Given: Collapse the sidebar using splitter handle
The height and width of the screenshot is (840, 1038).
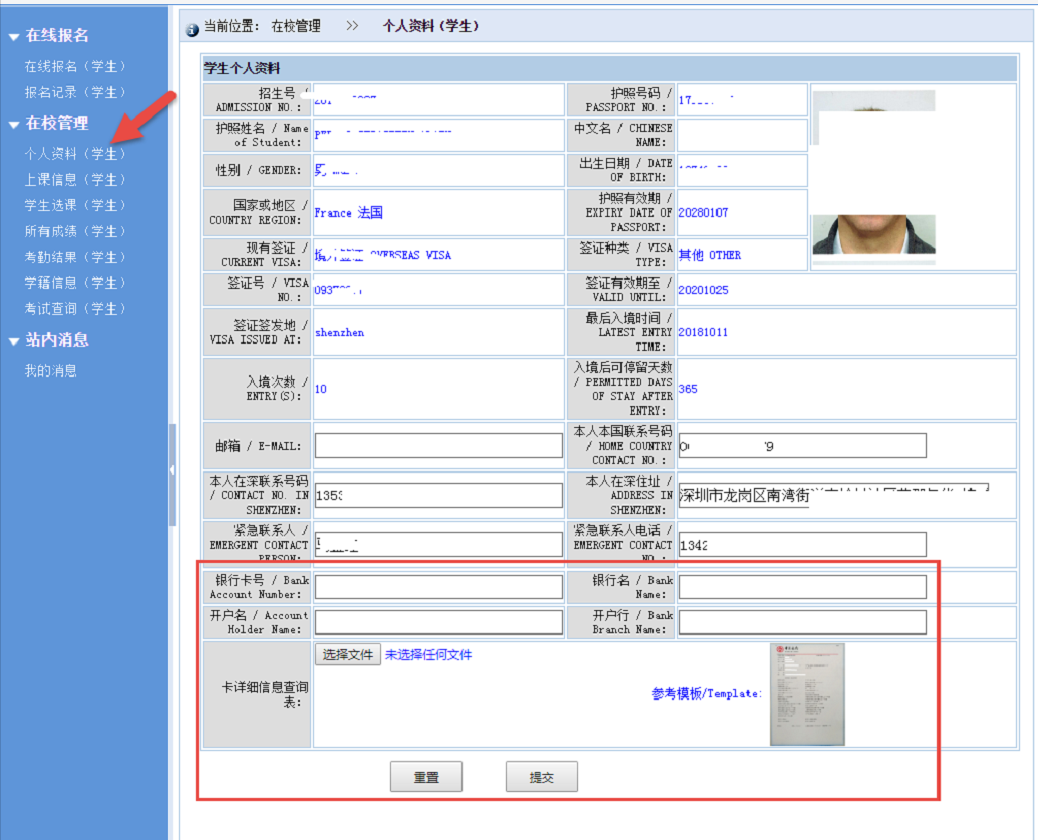Looking at the screenshot, I should click(172, 469).
